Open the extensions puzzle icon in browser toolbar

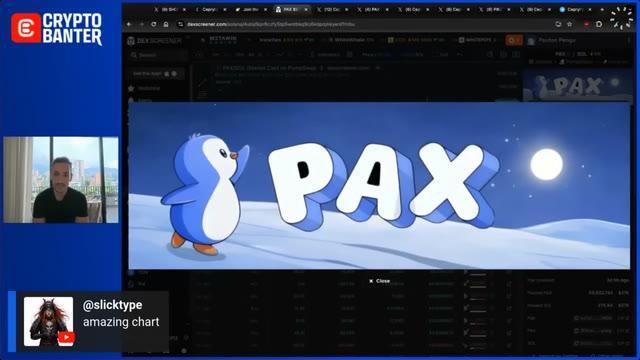[x=599, y=24]
